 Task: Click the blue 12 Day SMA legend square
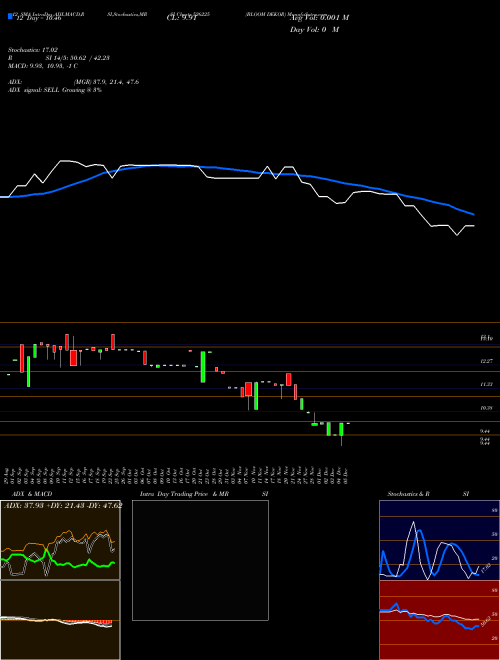click(x=10, y=16)
